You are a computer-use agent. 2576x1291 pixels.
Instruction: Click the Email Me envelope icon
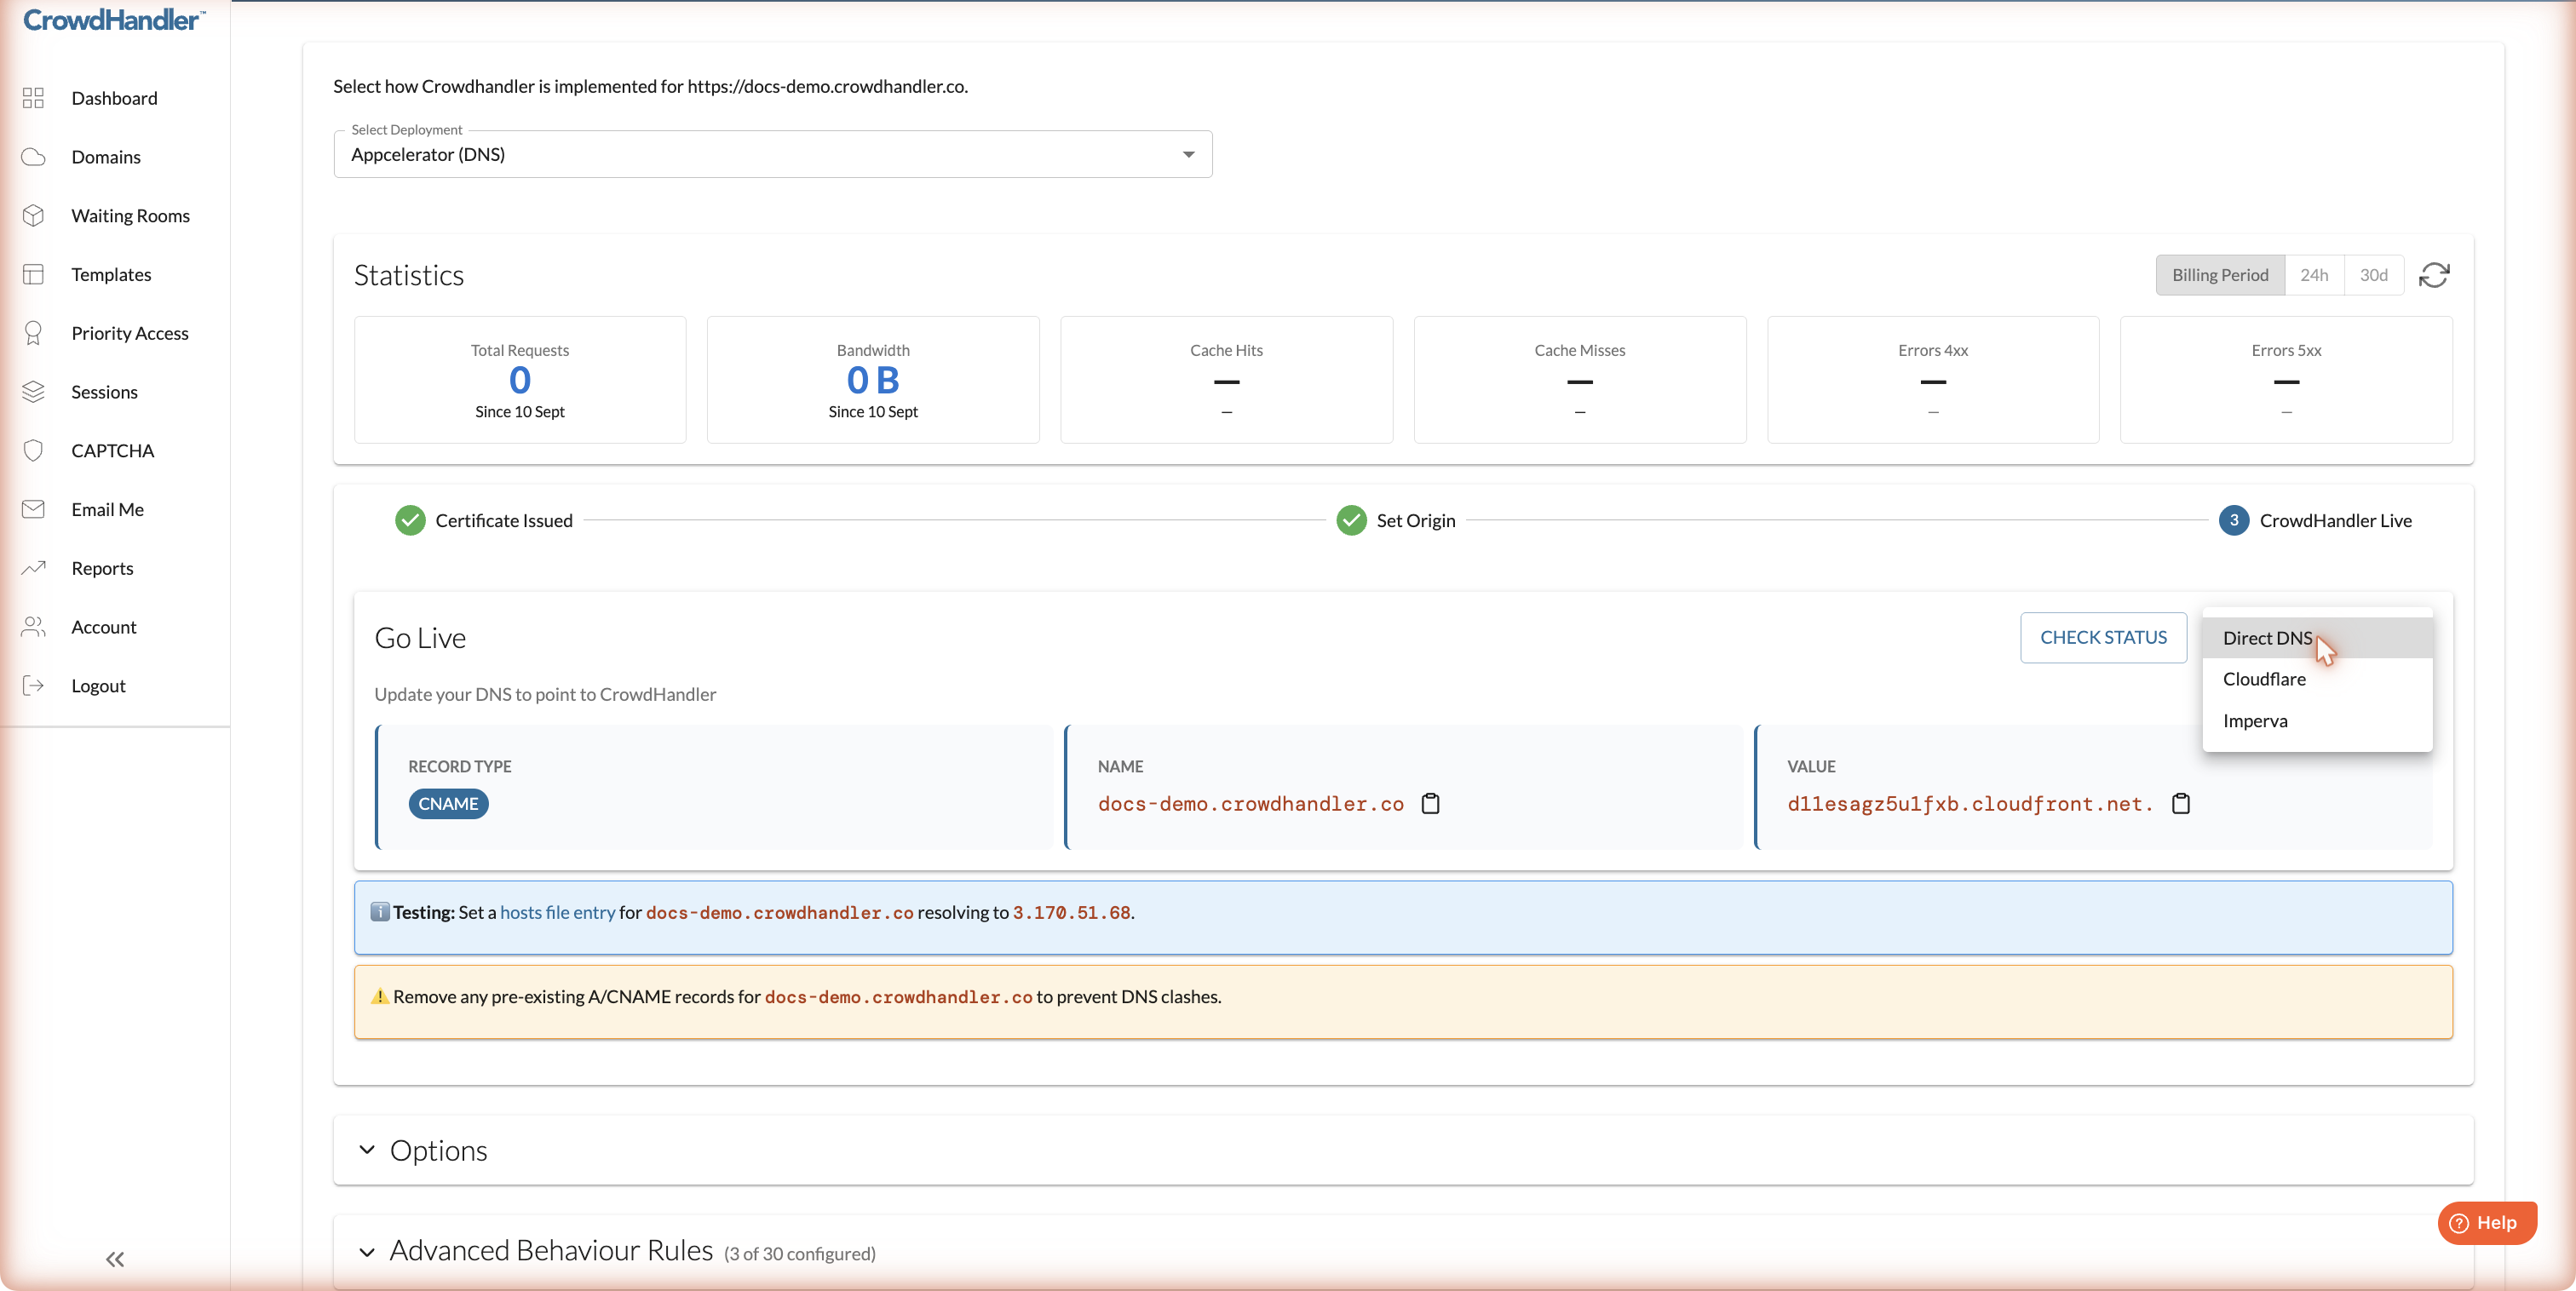coord(33,509)
